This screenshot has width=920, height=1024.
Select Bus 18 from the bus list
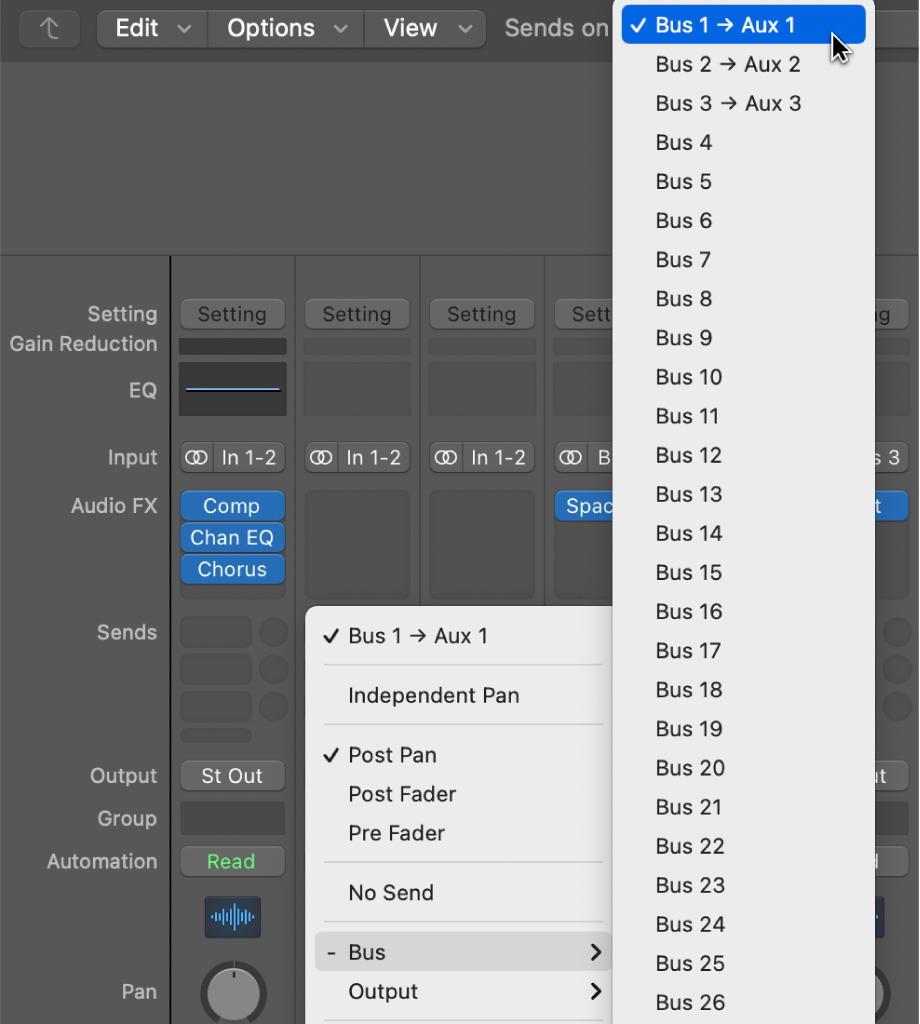tap(744, 690)
